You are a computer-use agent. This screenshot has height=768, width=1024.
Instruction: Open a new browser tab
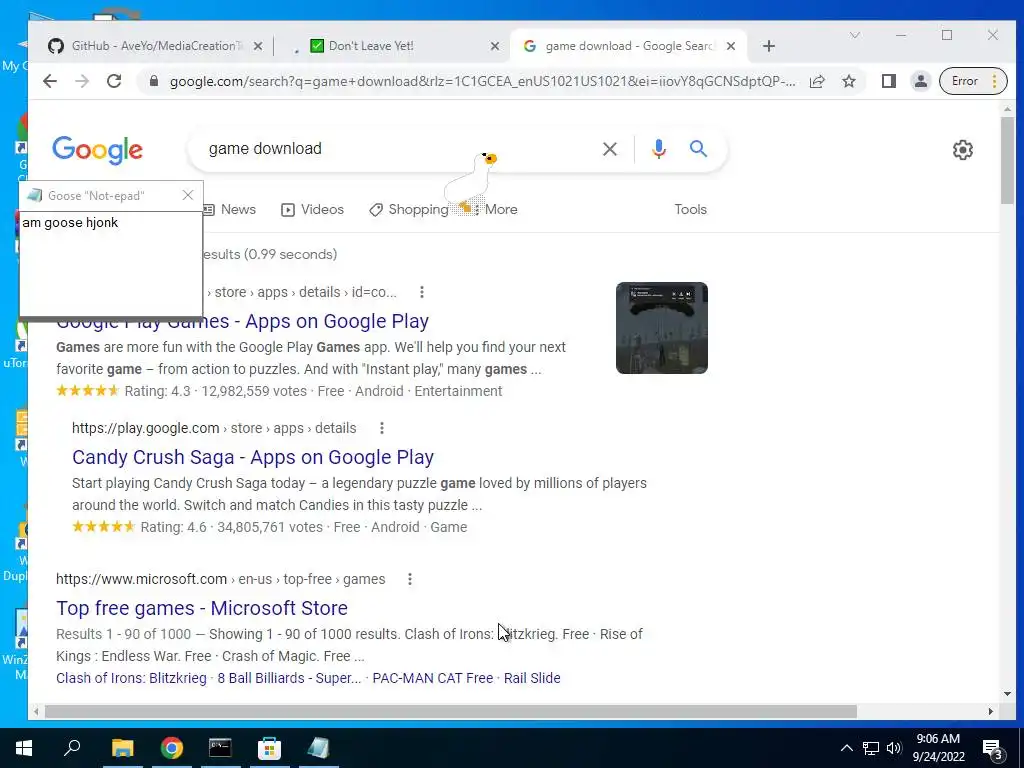click(769, 46)
